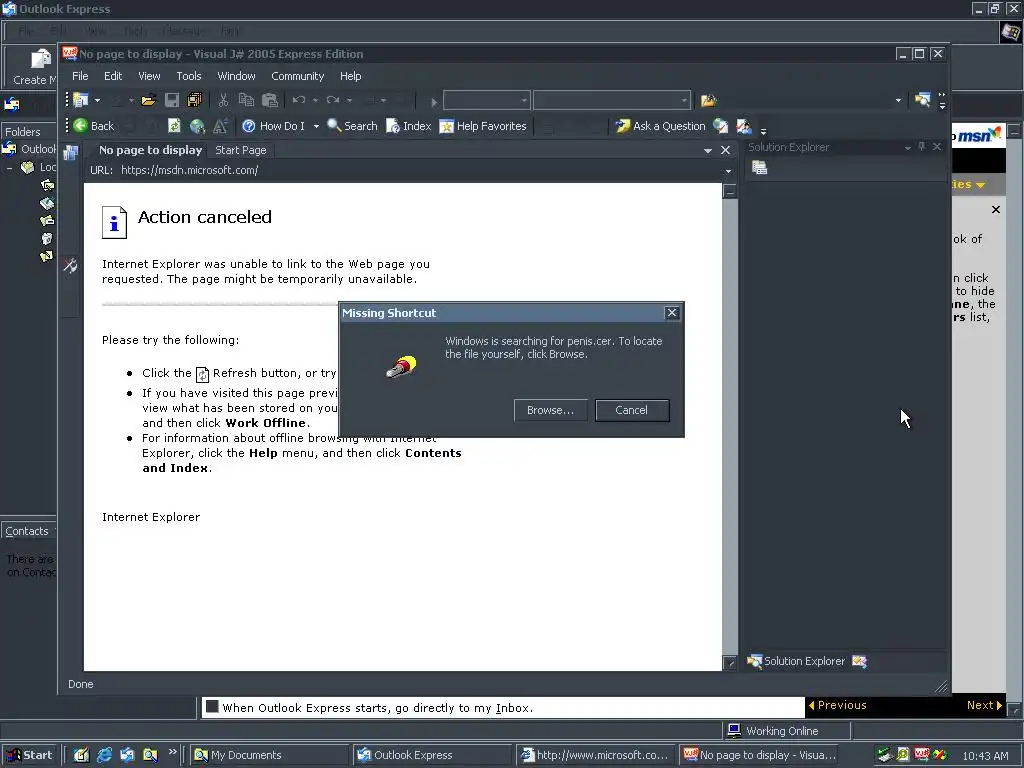Open Help Favorites
The height and width of the screenshot is (768, 1024).
(483, 126)
